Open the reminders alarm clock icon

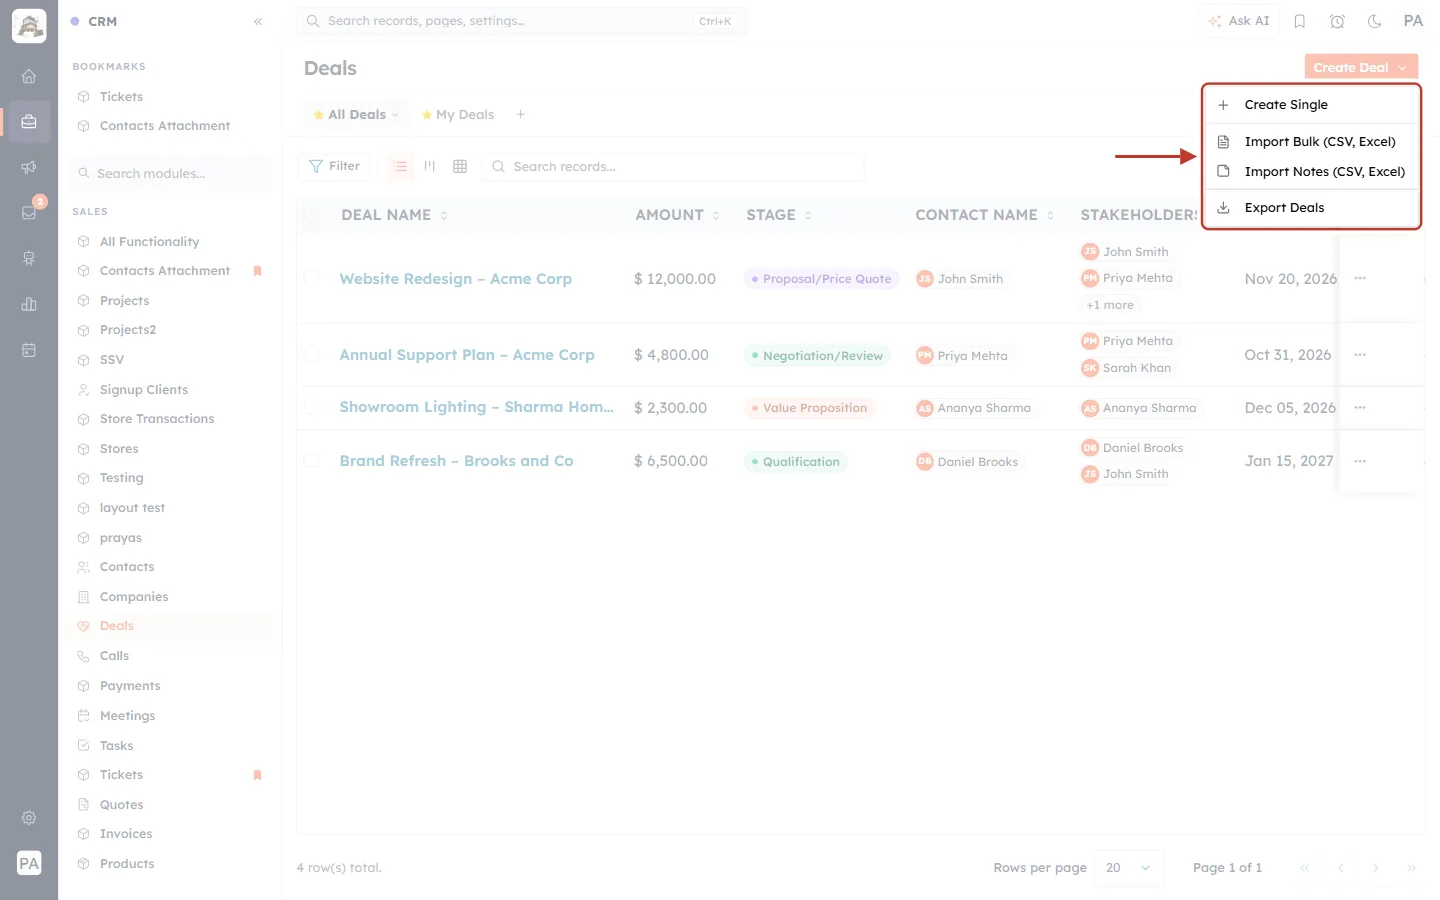coord(1337,21)
